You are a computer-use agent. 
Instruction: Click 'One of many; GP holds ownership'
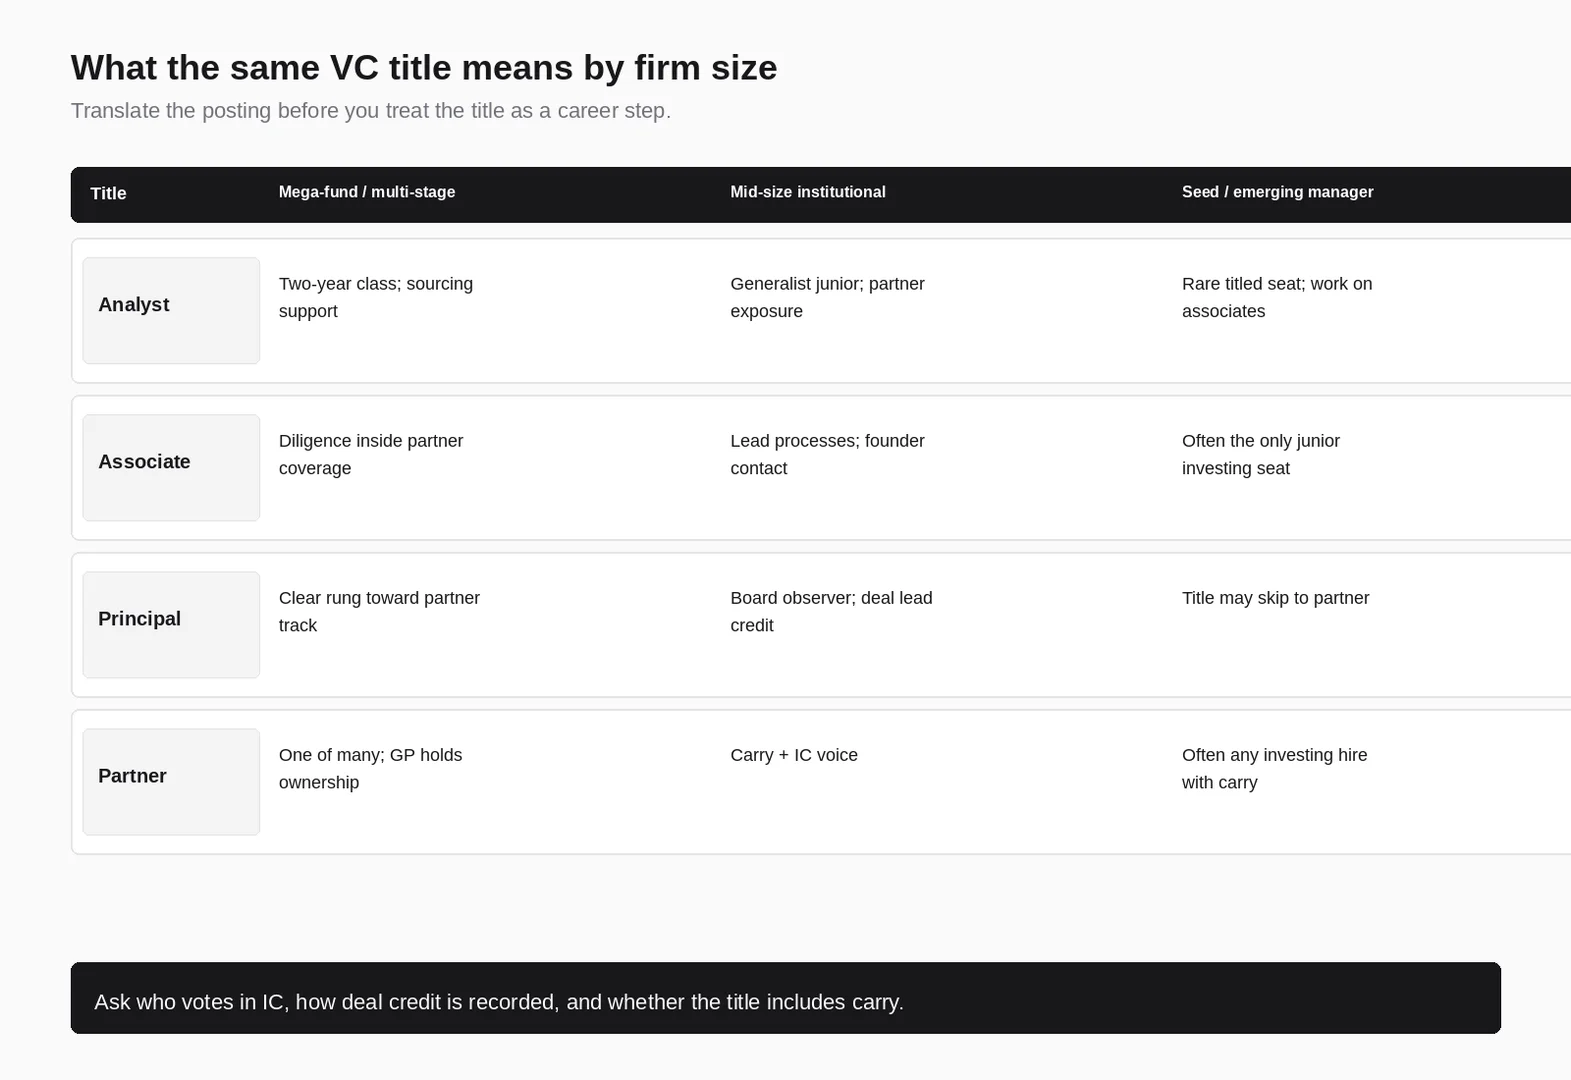[371, 768]
